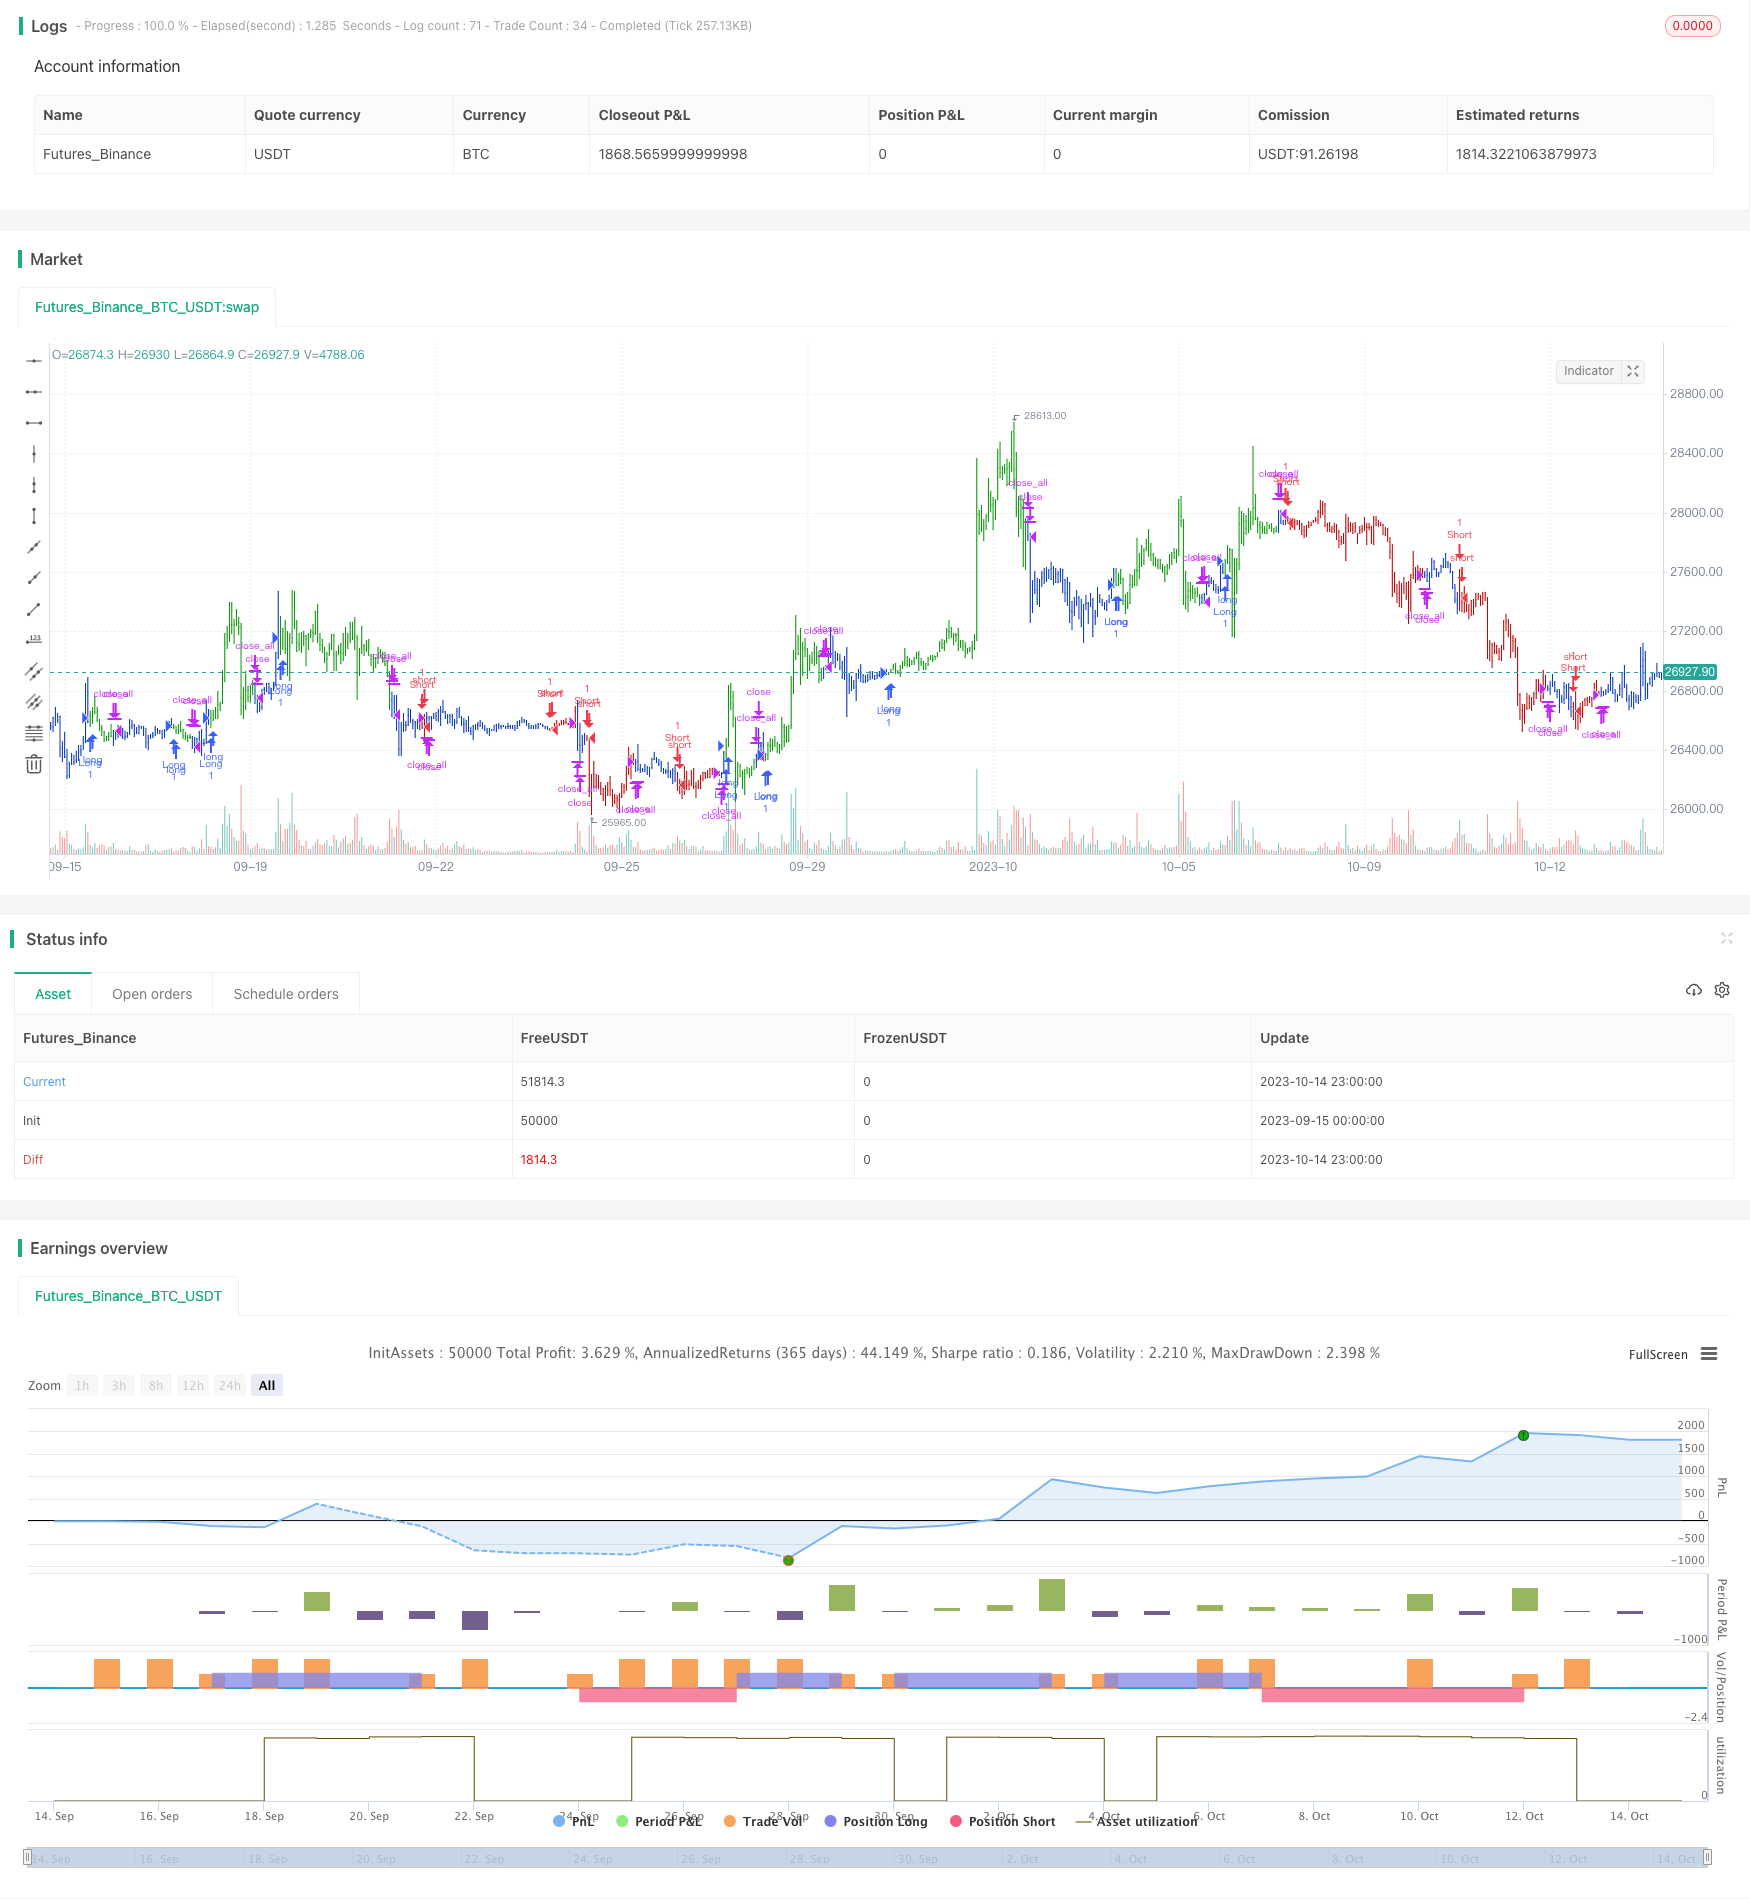Select the vertical segment drawing tool

[x=34, y=516]
